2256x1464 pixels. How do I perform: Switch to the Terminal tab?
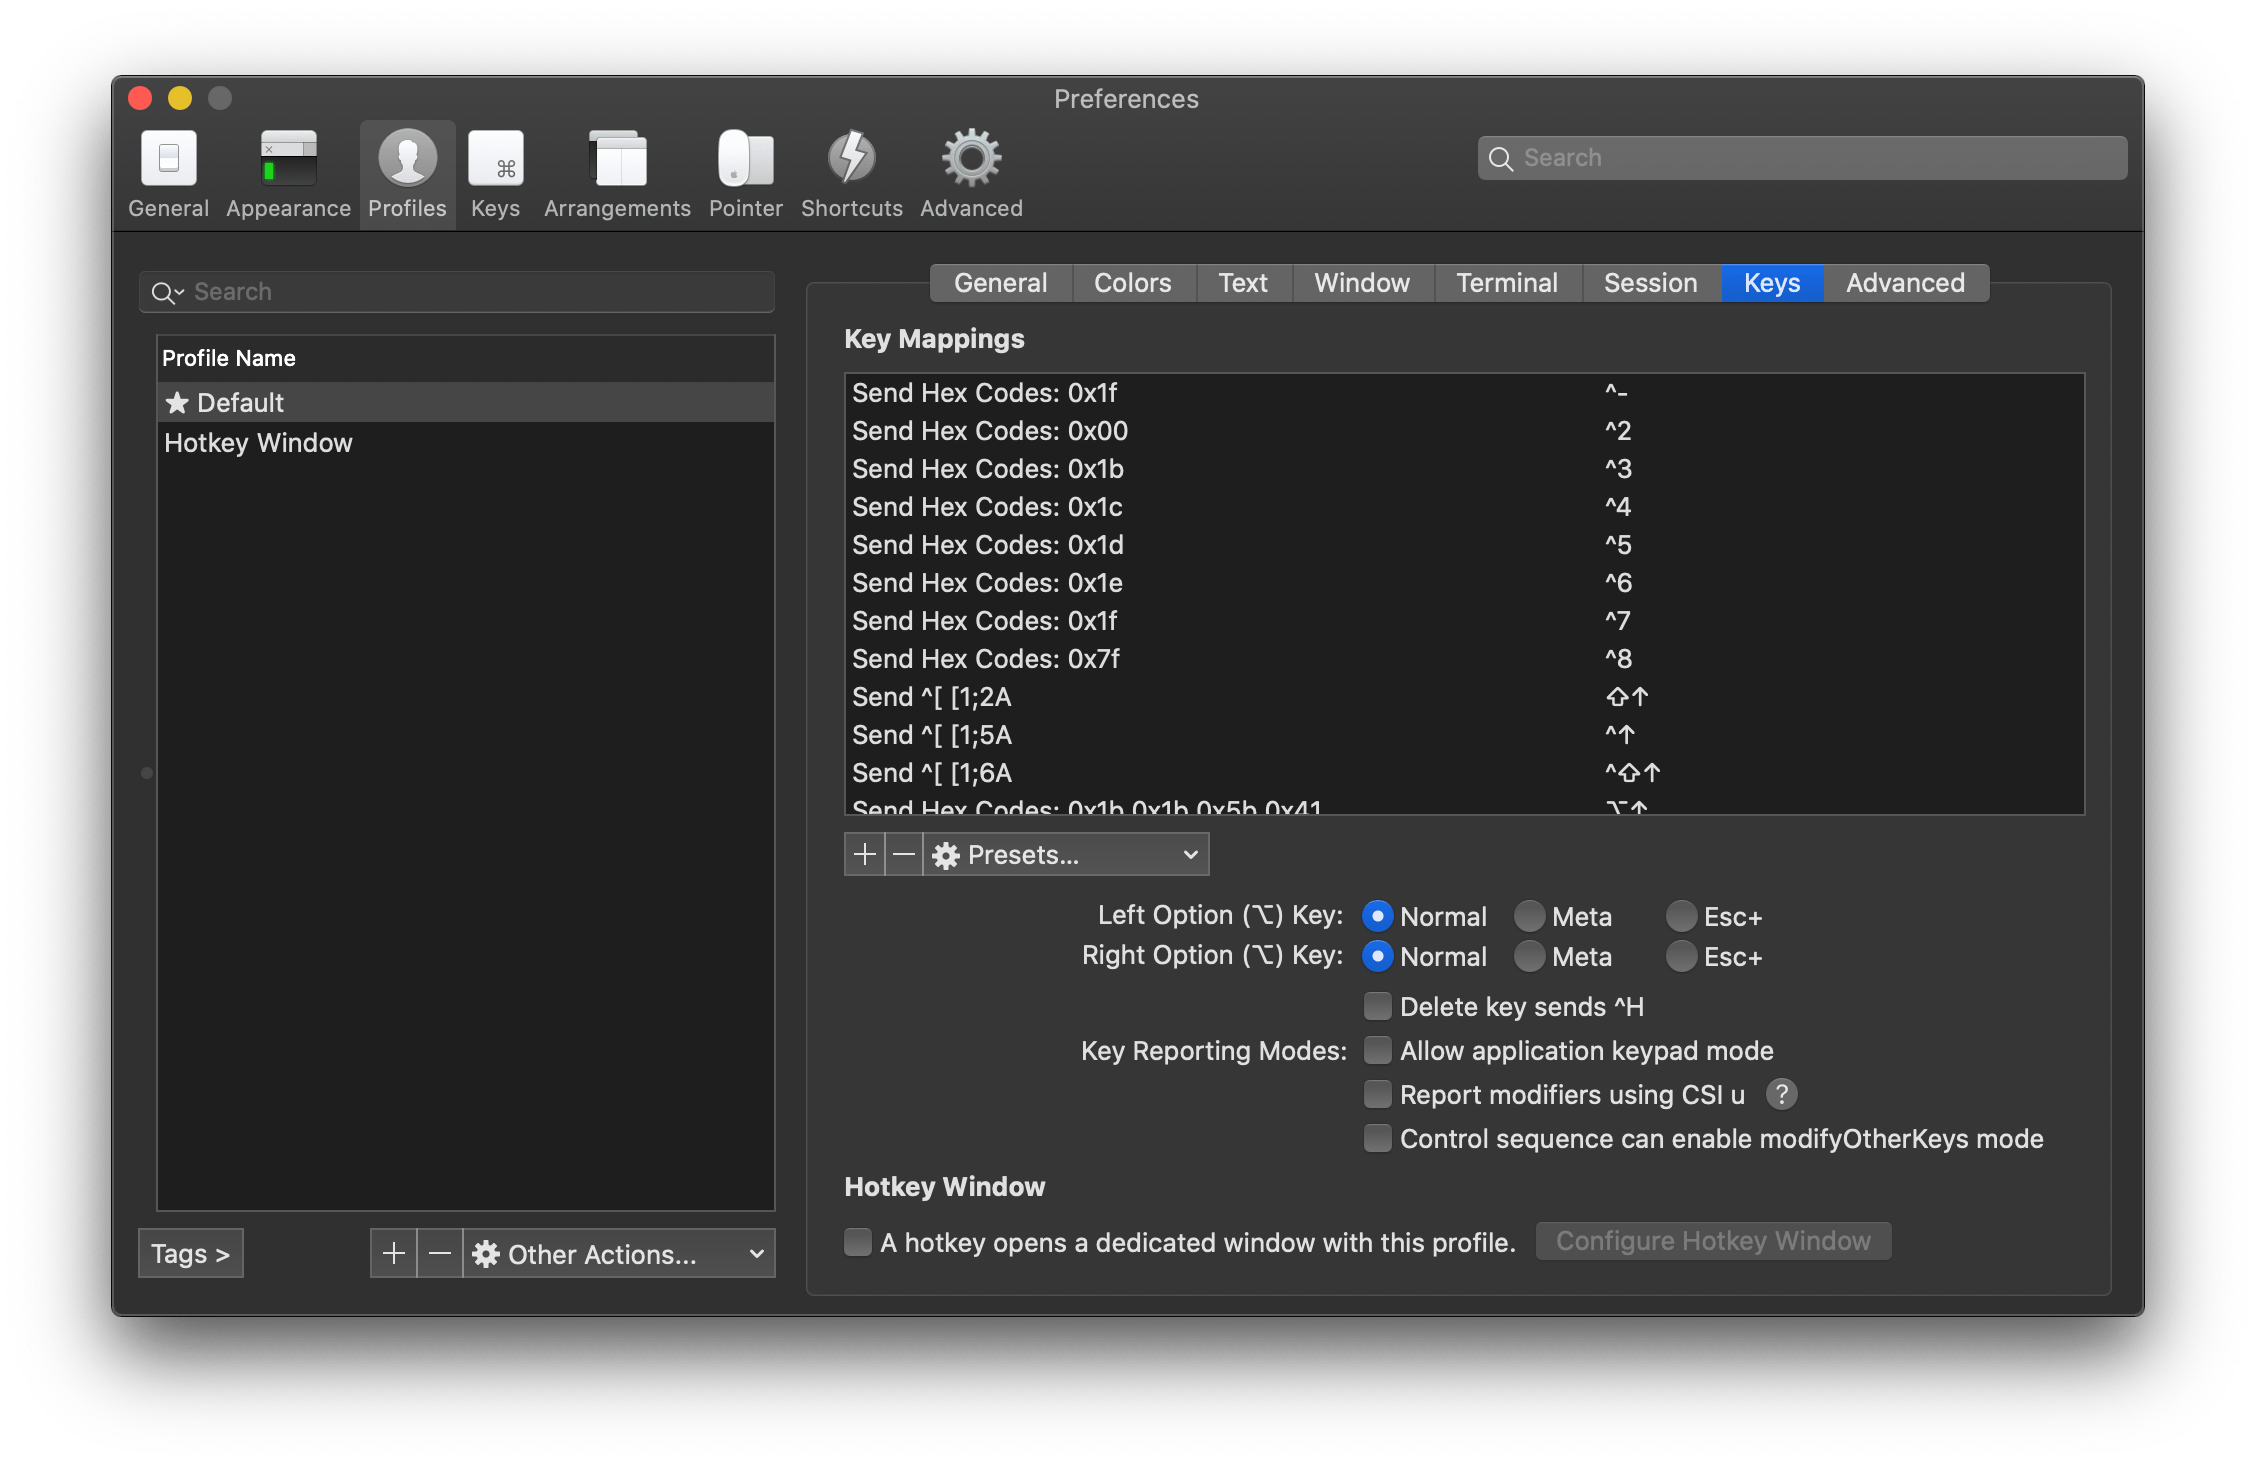1506,283
